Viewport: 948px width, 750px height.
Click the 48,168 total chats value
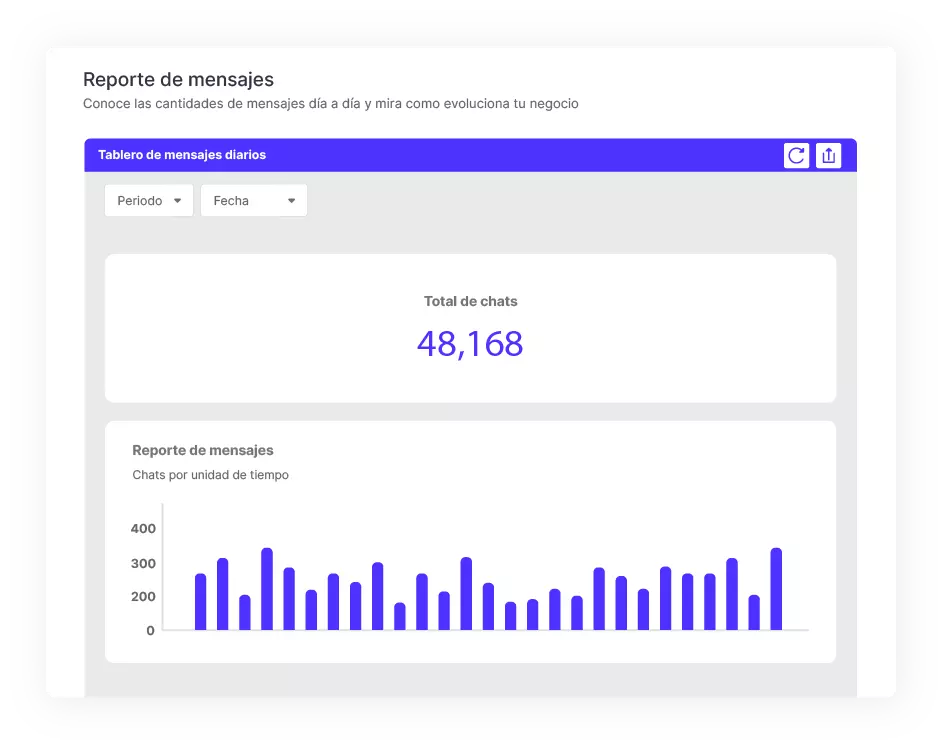point(470,344)
